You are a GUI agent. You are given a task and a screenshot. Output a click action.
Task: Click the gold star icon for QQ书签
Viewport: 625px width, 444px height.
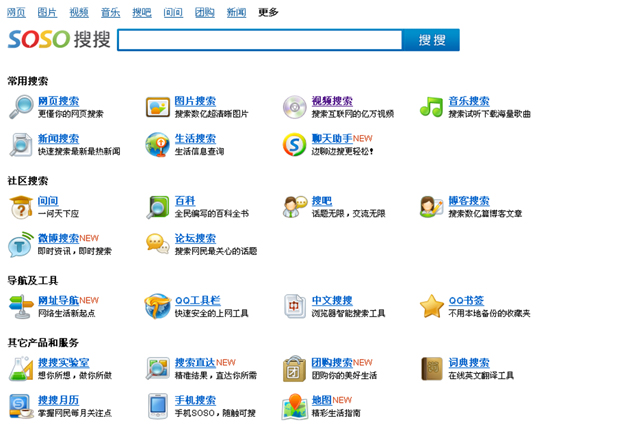[x=432, y=306]
